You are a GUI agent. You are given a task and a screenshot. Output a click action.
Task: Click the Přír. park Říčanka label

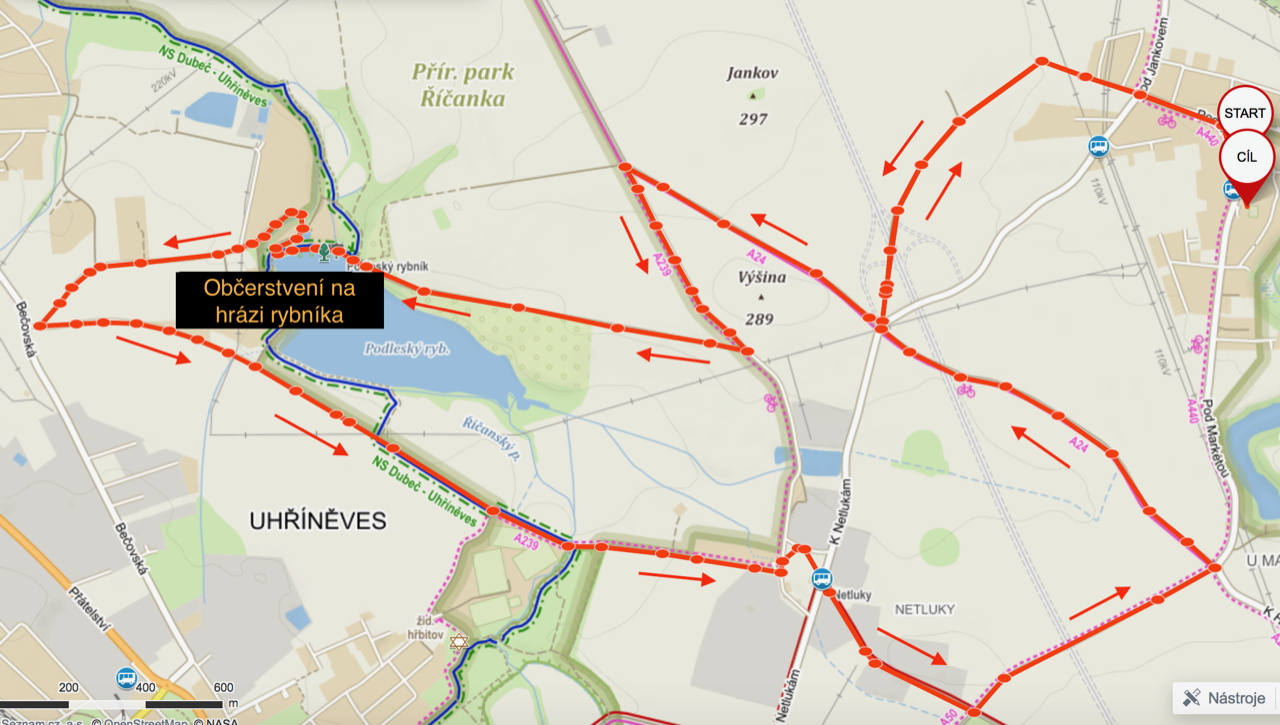point(463,85)
